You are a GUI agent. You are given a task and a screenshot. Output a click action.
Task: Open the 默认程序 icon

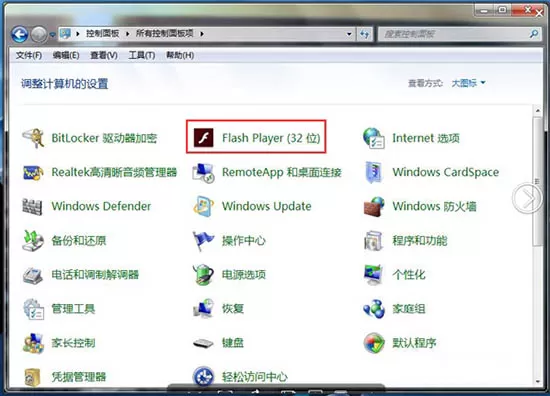click(x=374, y=343)
